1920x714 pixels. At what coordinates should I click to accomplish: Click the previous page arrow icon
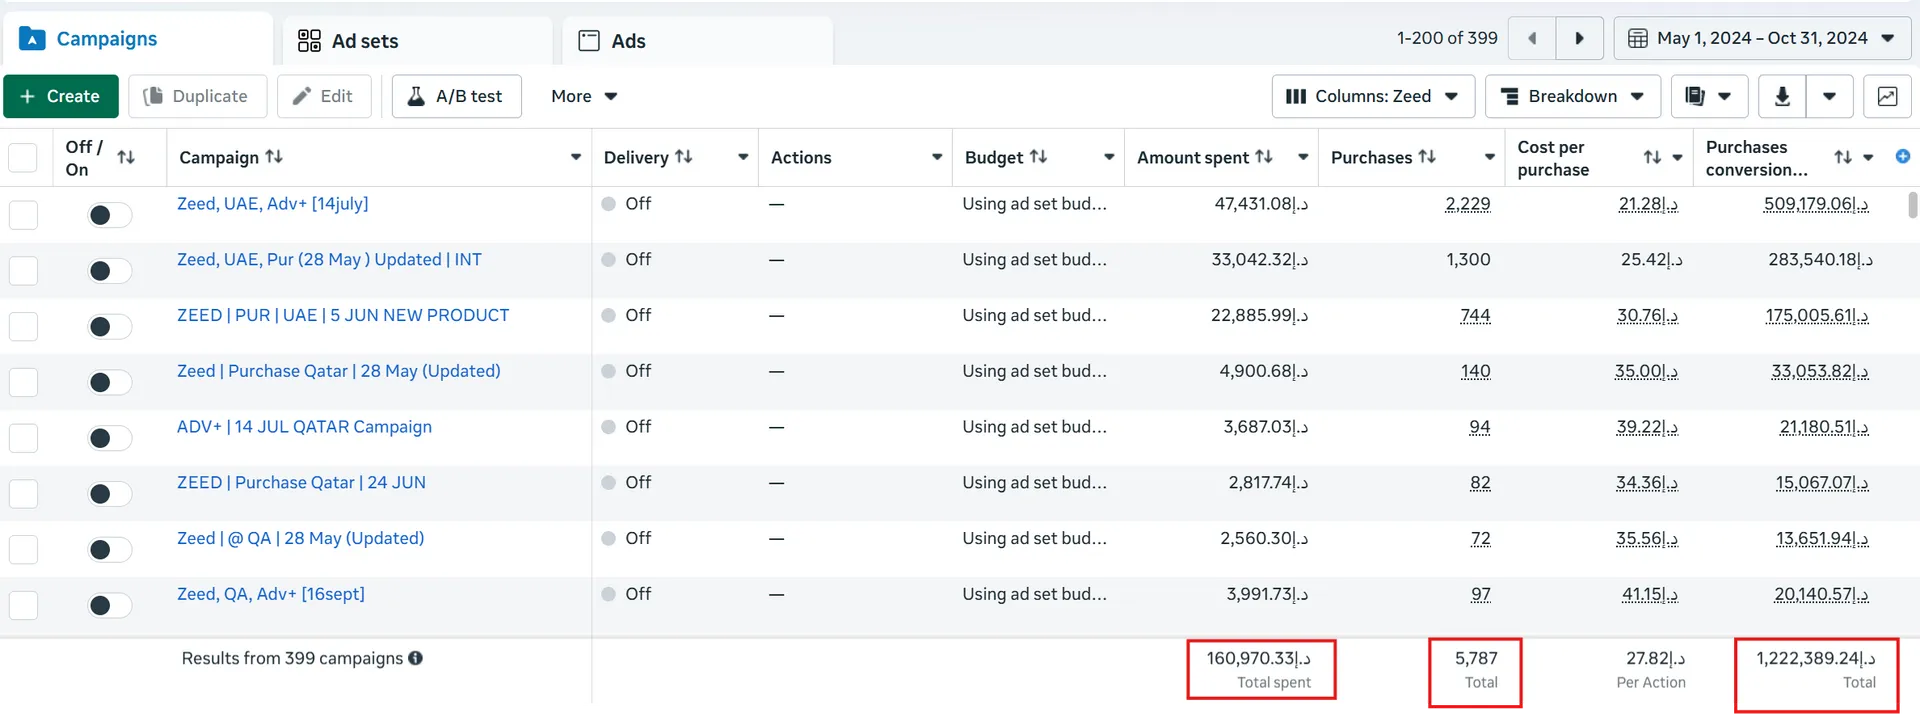coord(1532,38)
